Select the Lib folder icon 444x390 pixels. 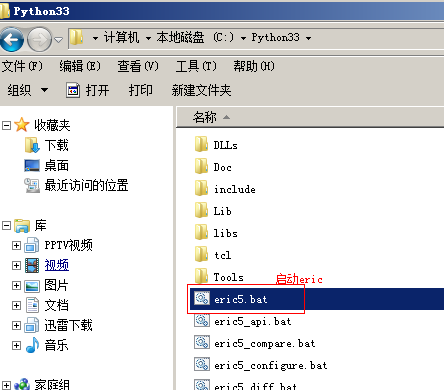pyautogui.click(x=201, y=210)
